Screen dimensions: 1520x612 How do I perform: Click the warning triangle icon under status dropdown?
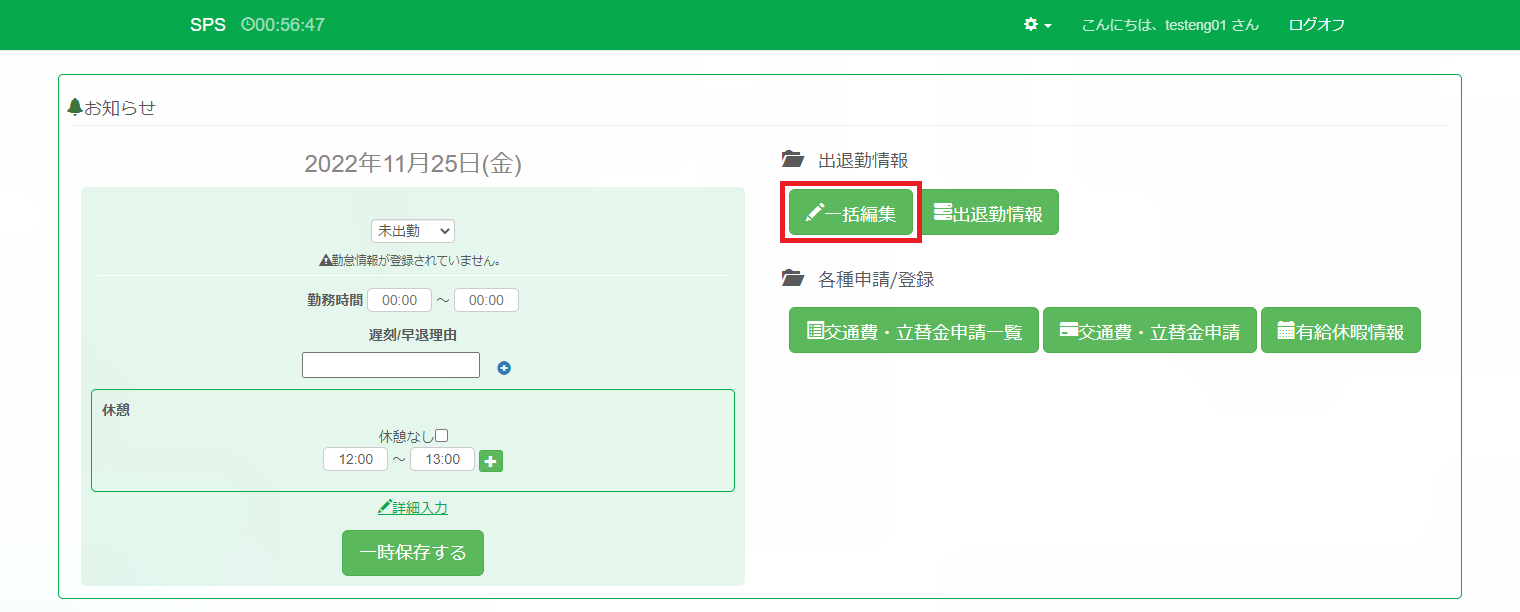tap(325, 260)
